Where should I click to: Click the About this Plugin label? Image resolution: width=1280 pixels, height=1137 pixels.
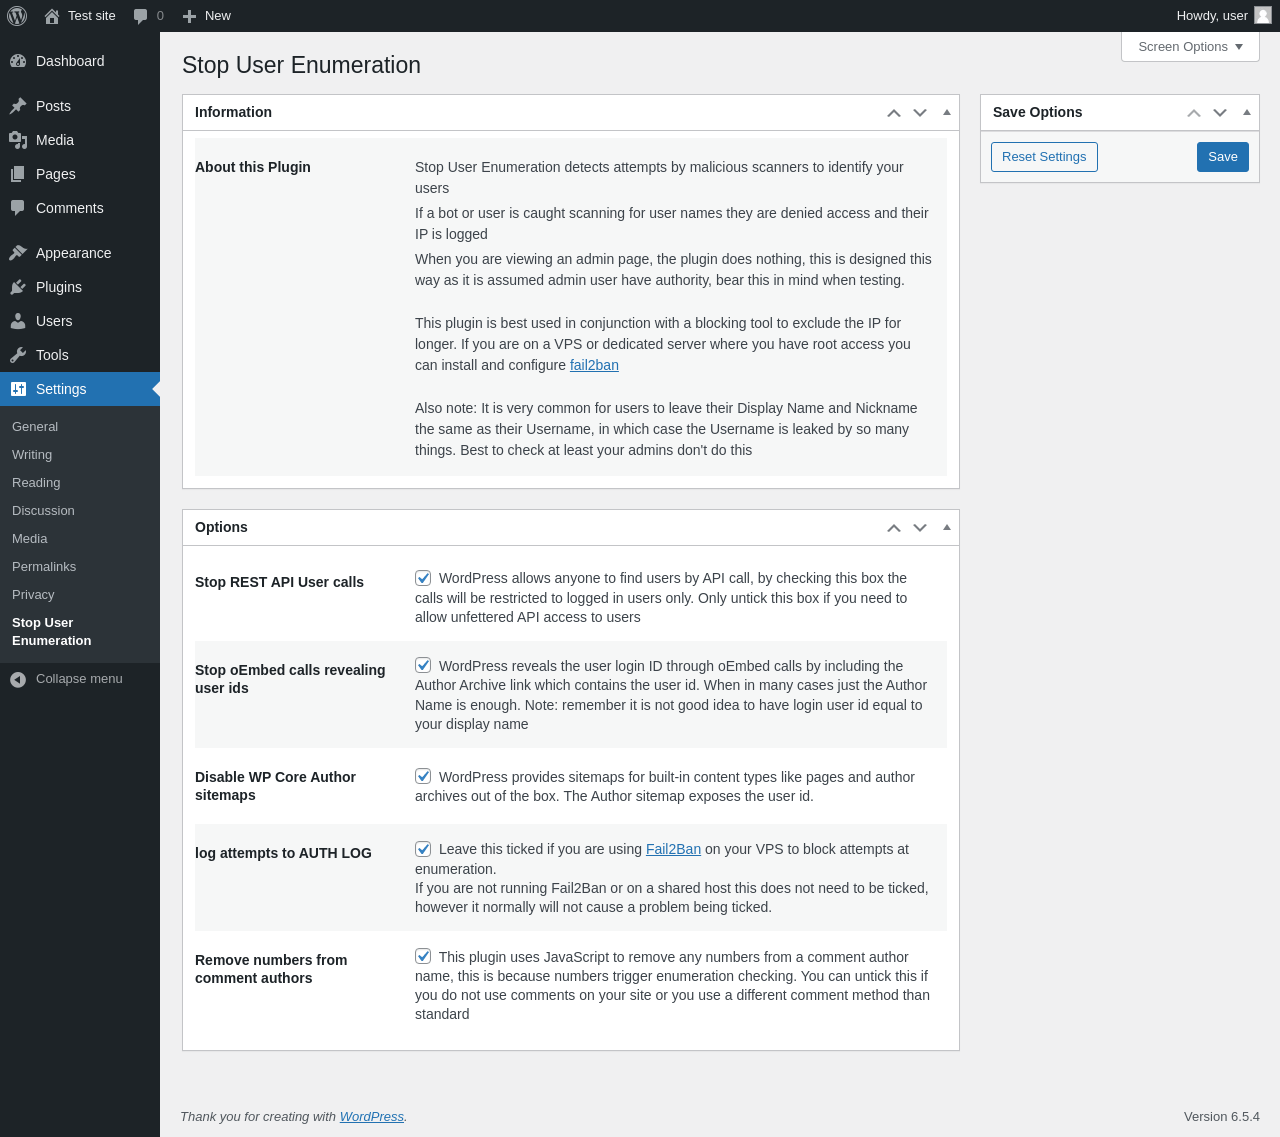pos(253,167)
